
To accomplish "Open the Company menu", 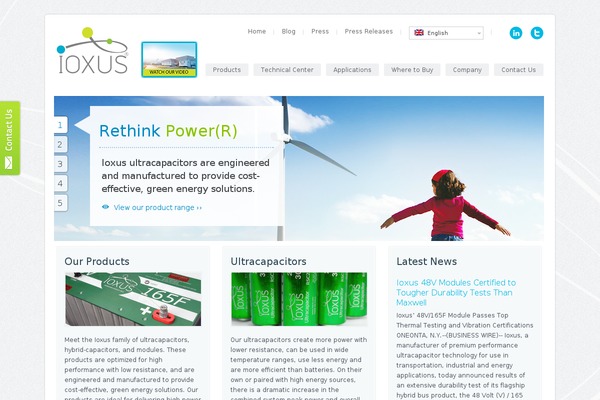I will 467,70.
